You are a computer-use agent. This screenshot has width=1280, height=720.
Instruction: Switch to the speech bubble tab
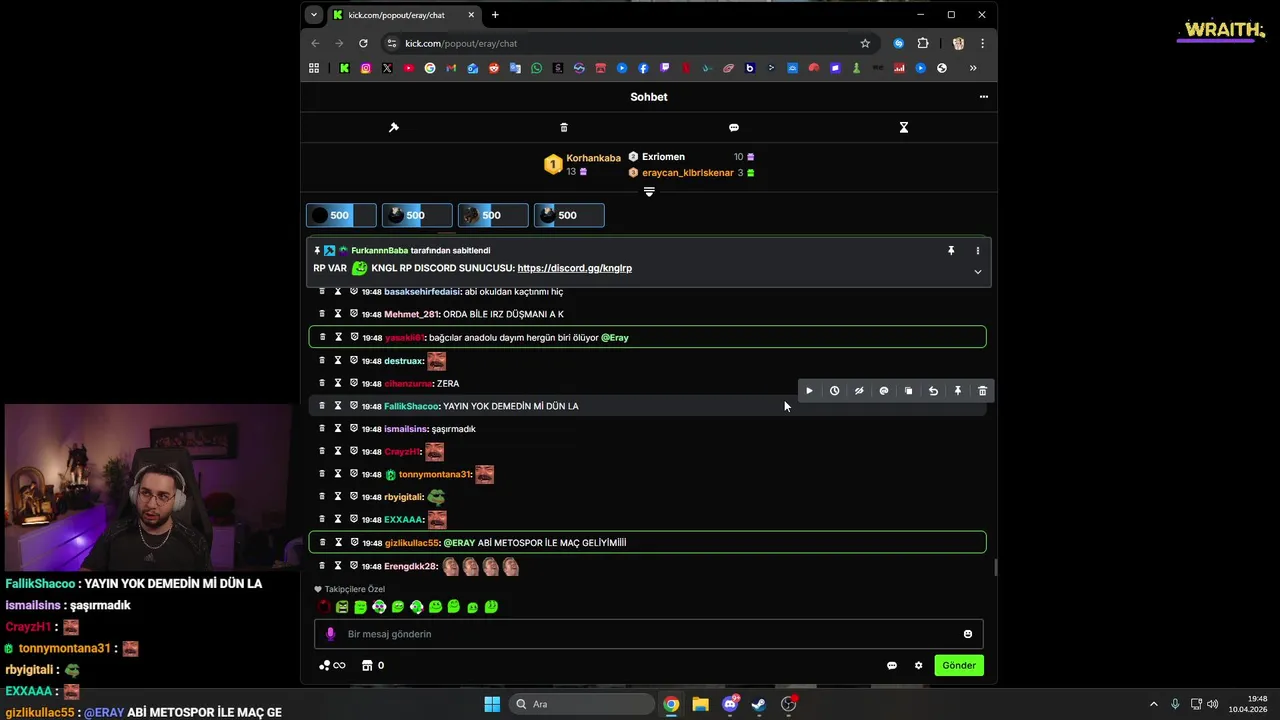[734, 127]
